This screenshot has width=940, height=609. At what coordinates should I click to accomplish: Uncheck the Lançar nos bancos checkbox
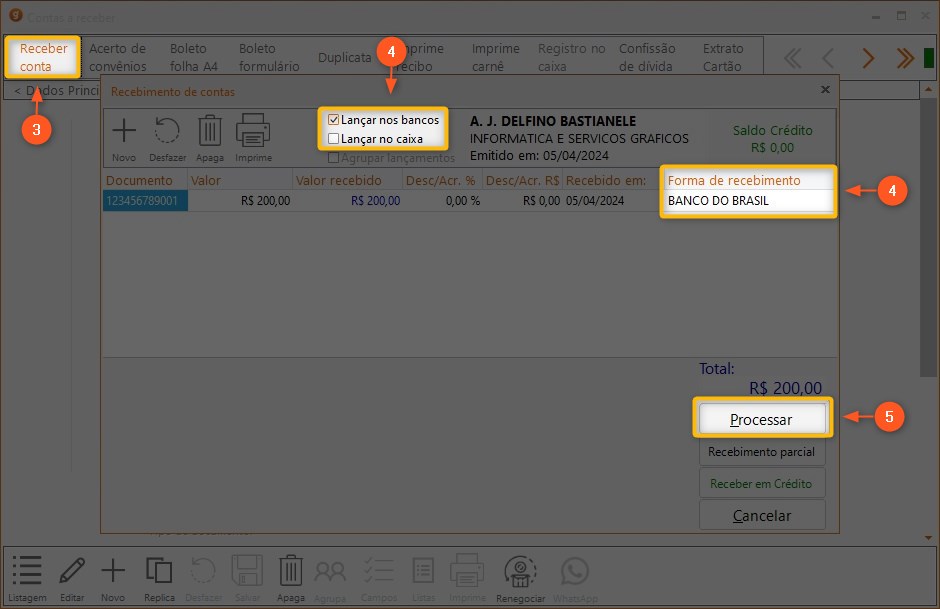pyautogui.click(x=334, y=120)
